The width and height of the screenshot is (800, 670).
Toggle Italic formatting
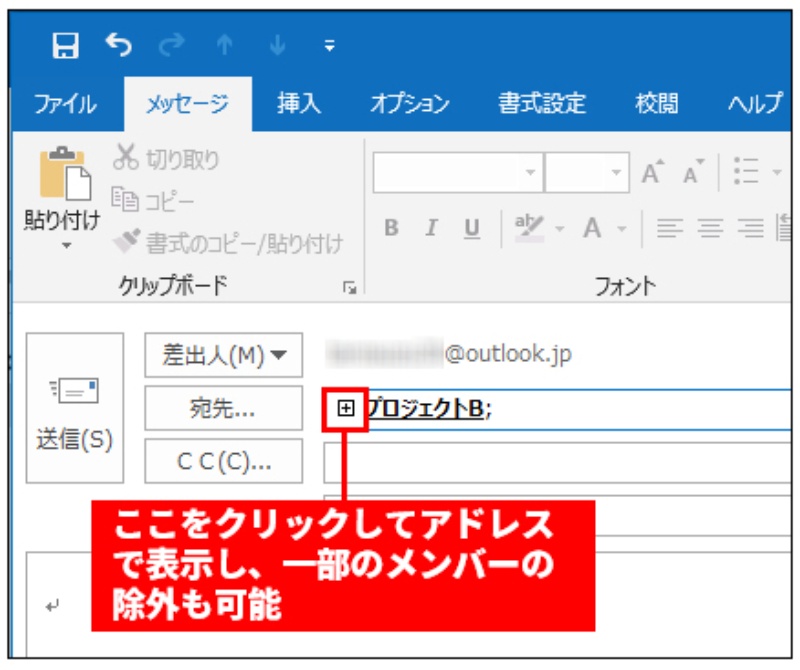pos(431,228)
